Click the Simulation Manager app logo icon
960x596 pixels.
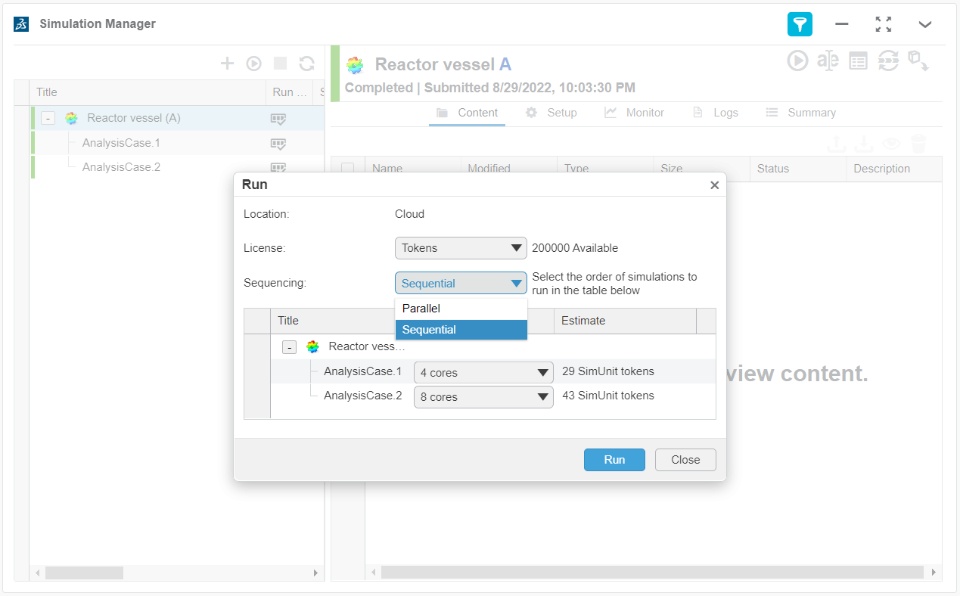21,24
